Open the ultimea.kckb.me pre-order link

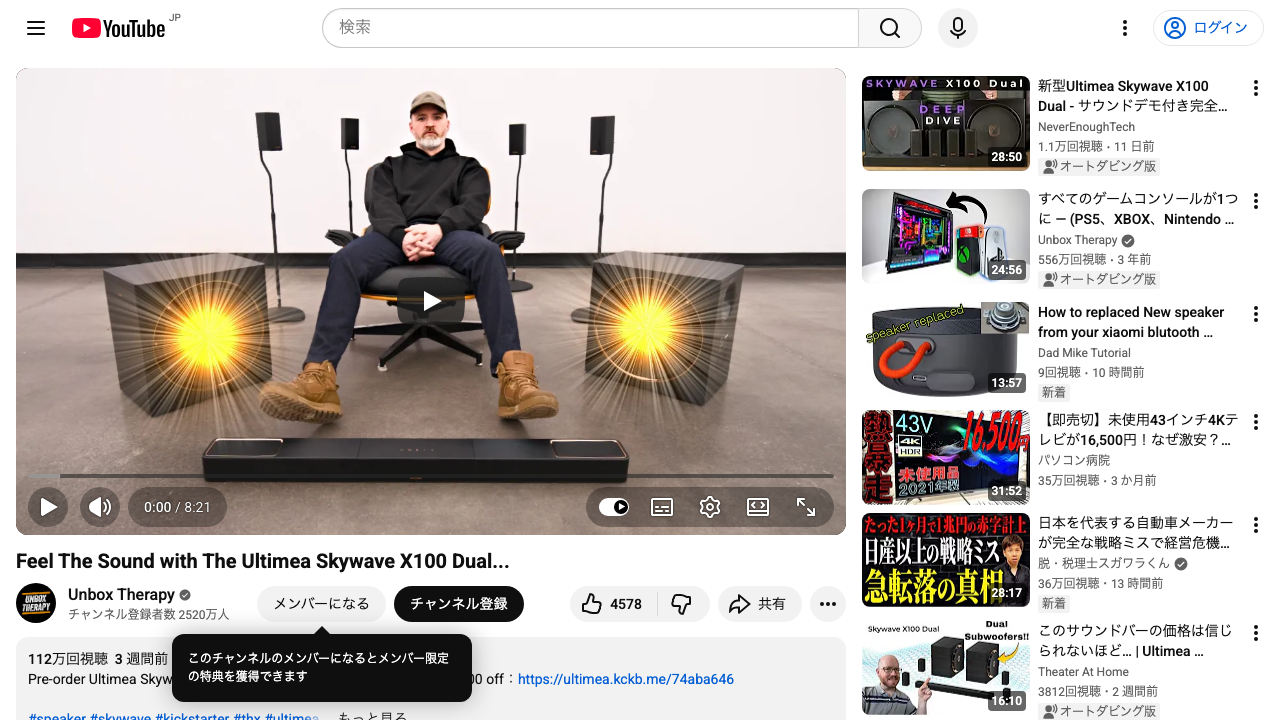[x=626, y=679]
